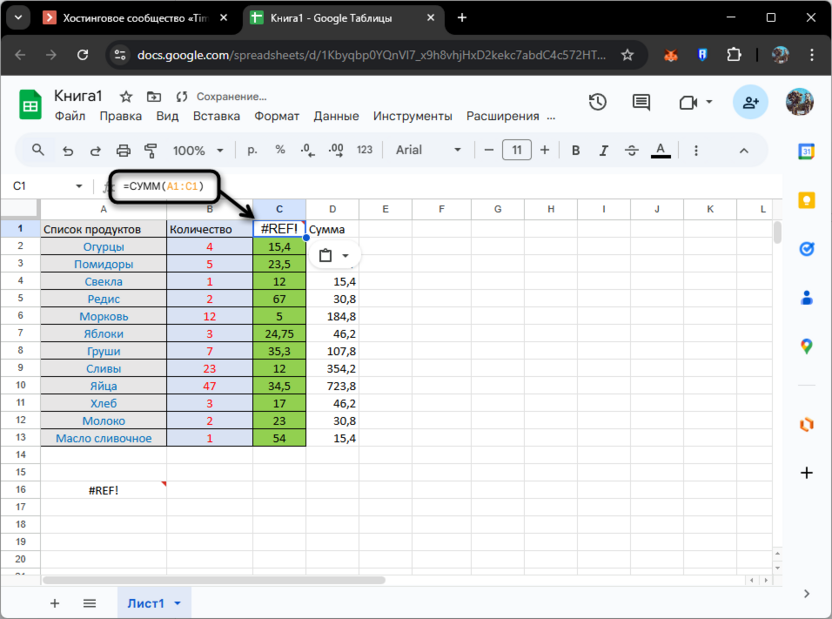The width and height of the screenshot is (832, 619).
Task: Open the Расширения menu
Action: click(x=502, y=116)
